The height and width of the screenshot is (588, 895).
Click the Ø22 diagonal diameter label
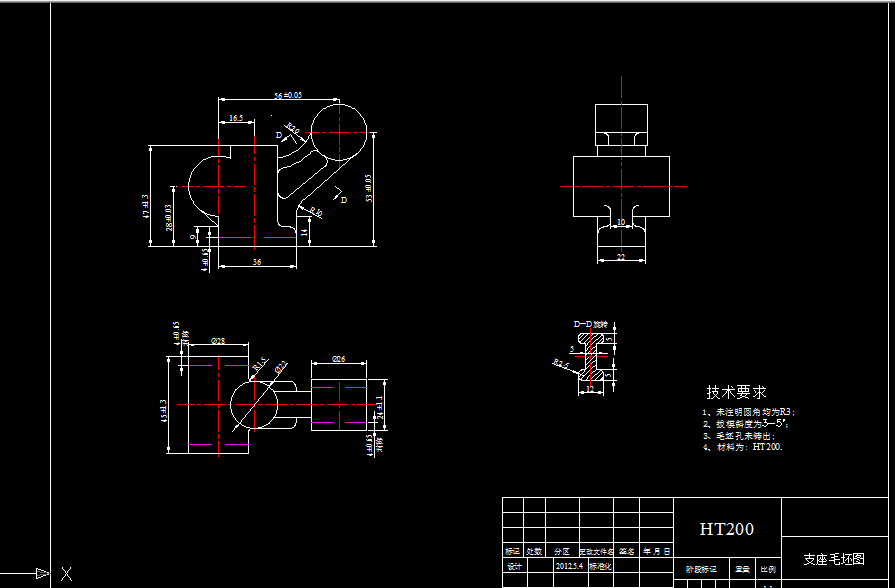[x=280, y=367]
